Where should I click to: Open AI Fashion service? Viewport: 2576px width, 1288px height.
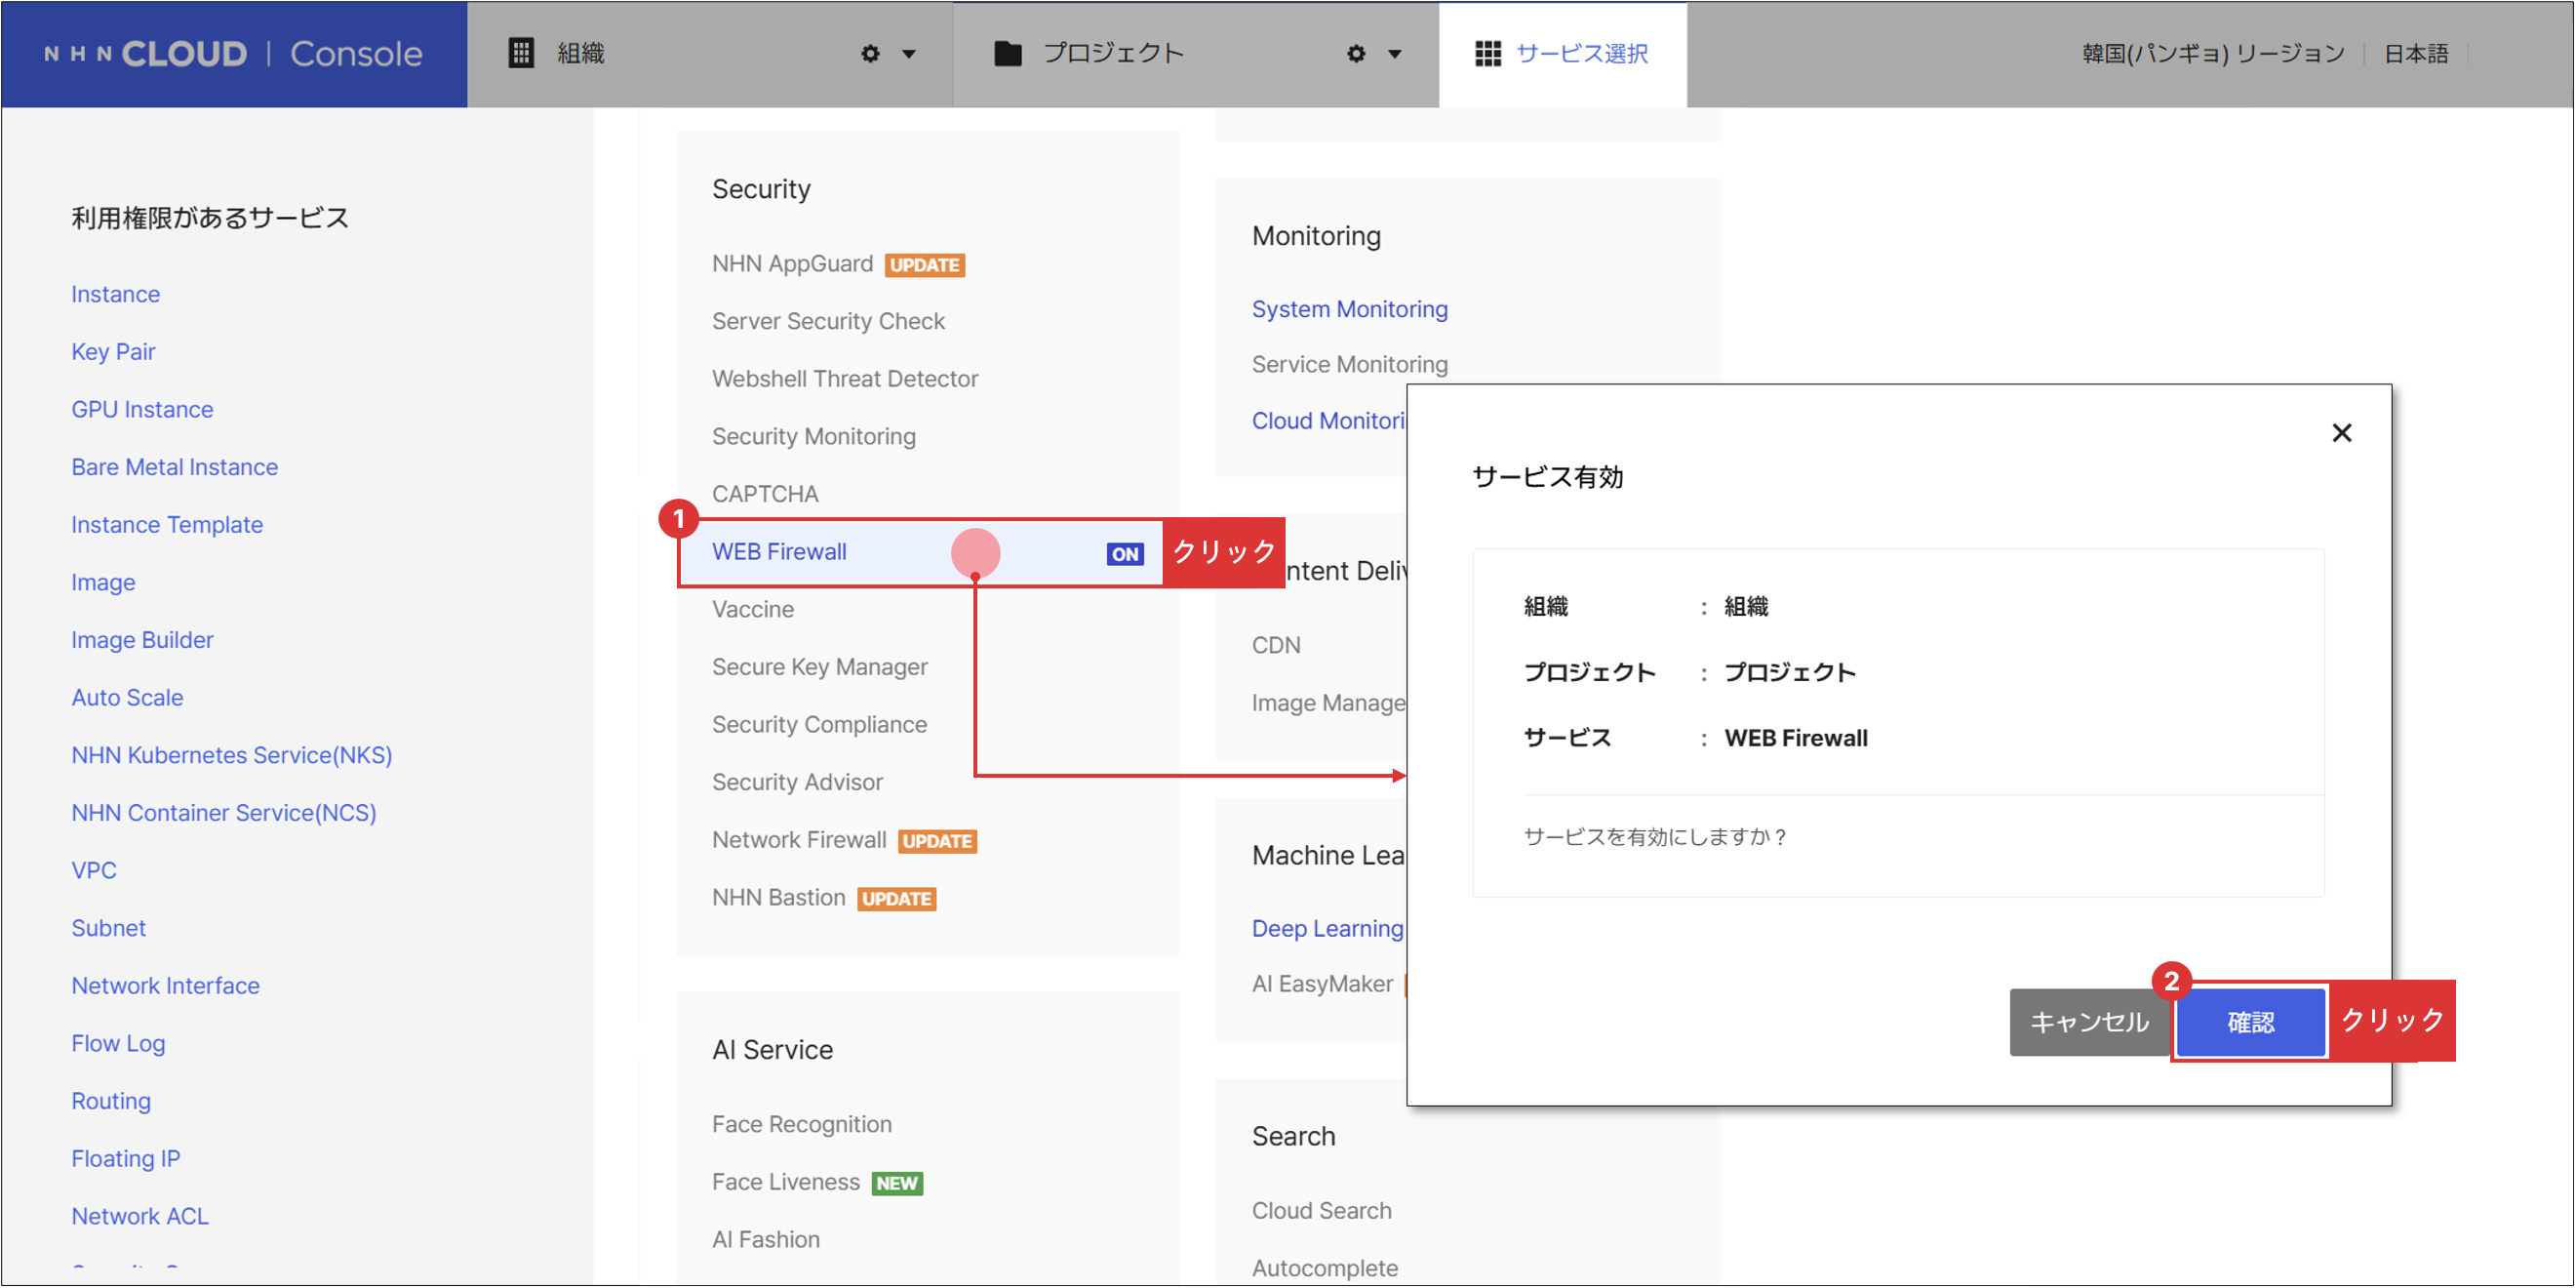point(766,1240)
